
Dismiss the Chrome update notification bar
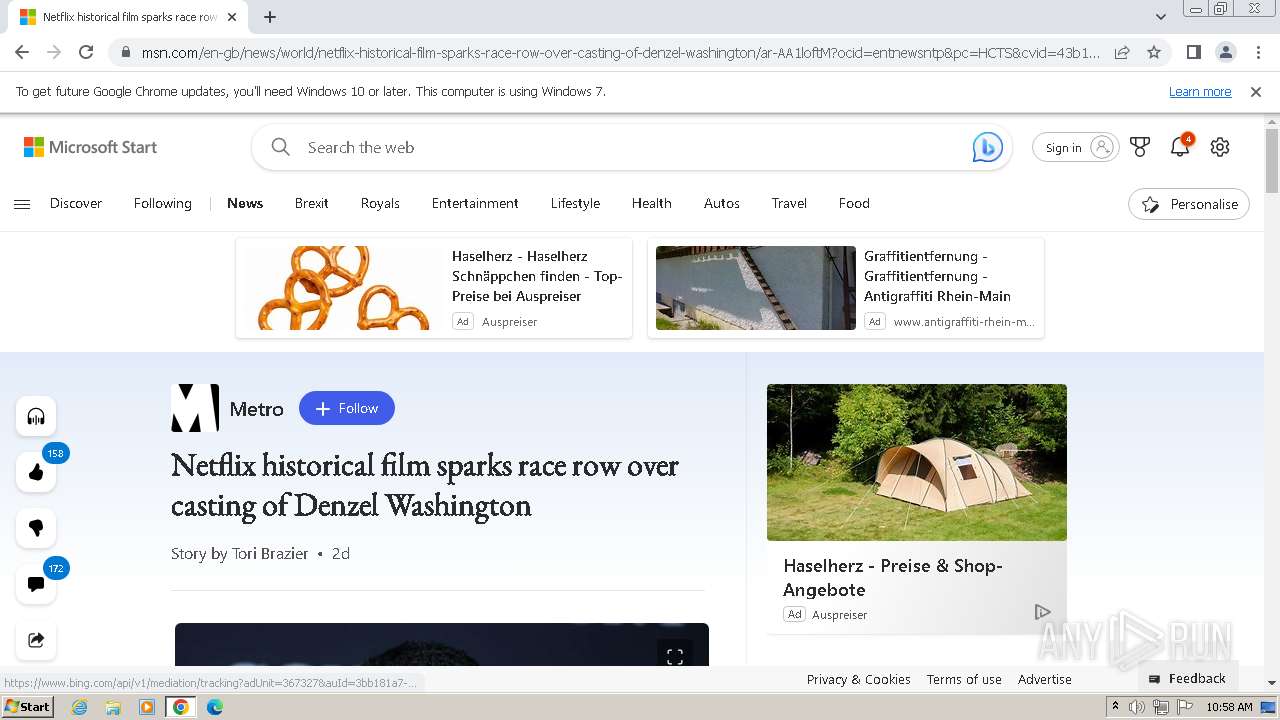[1256, 91]
